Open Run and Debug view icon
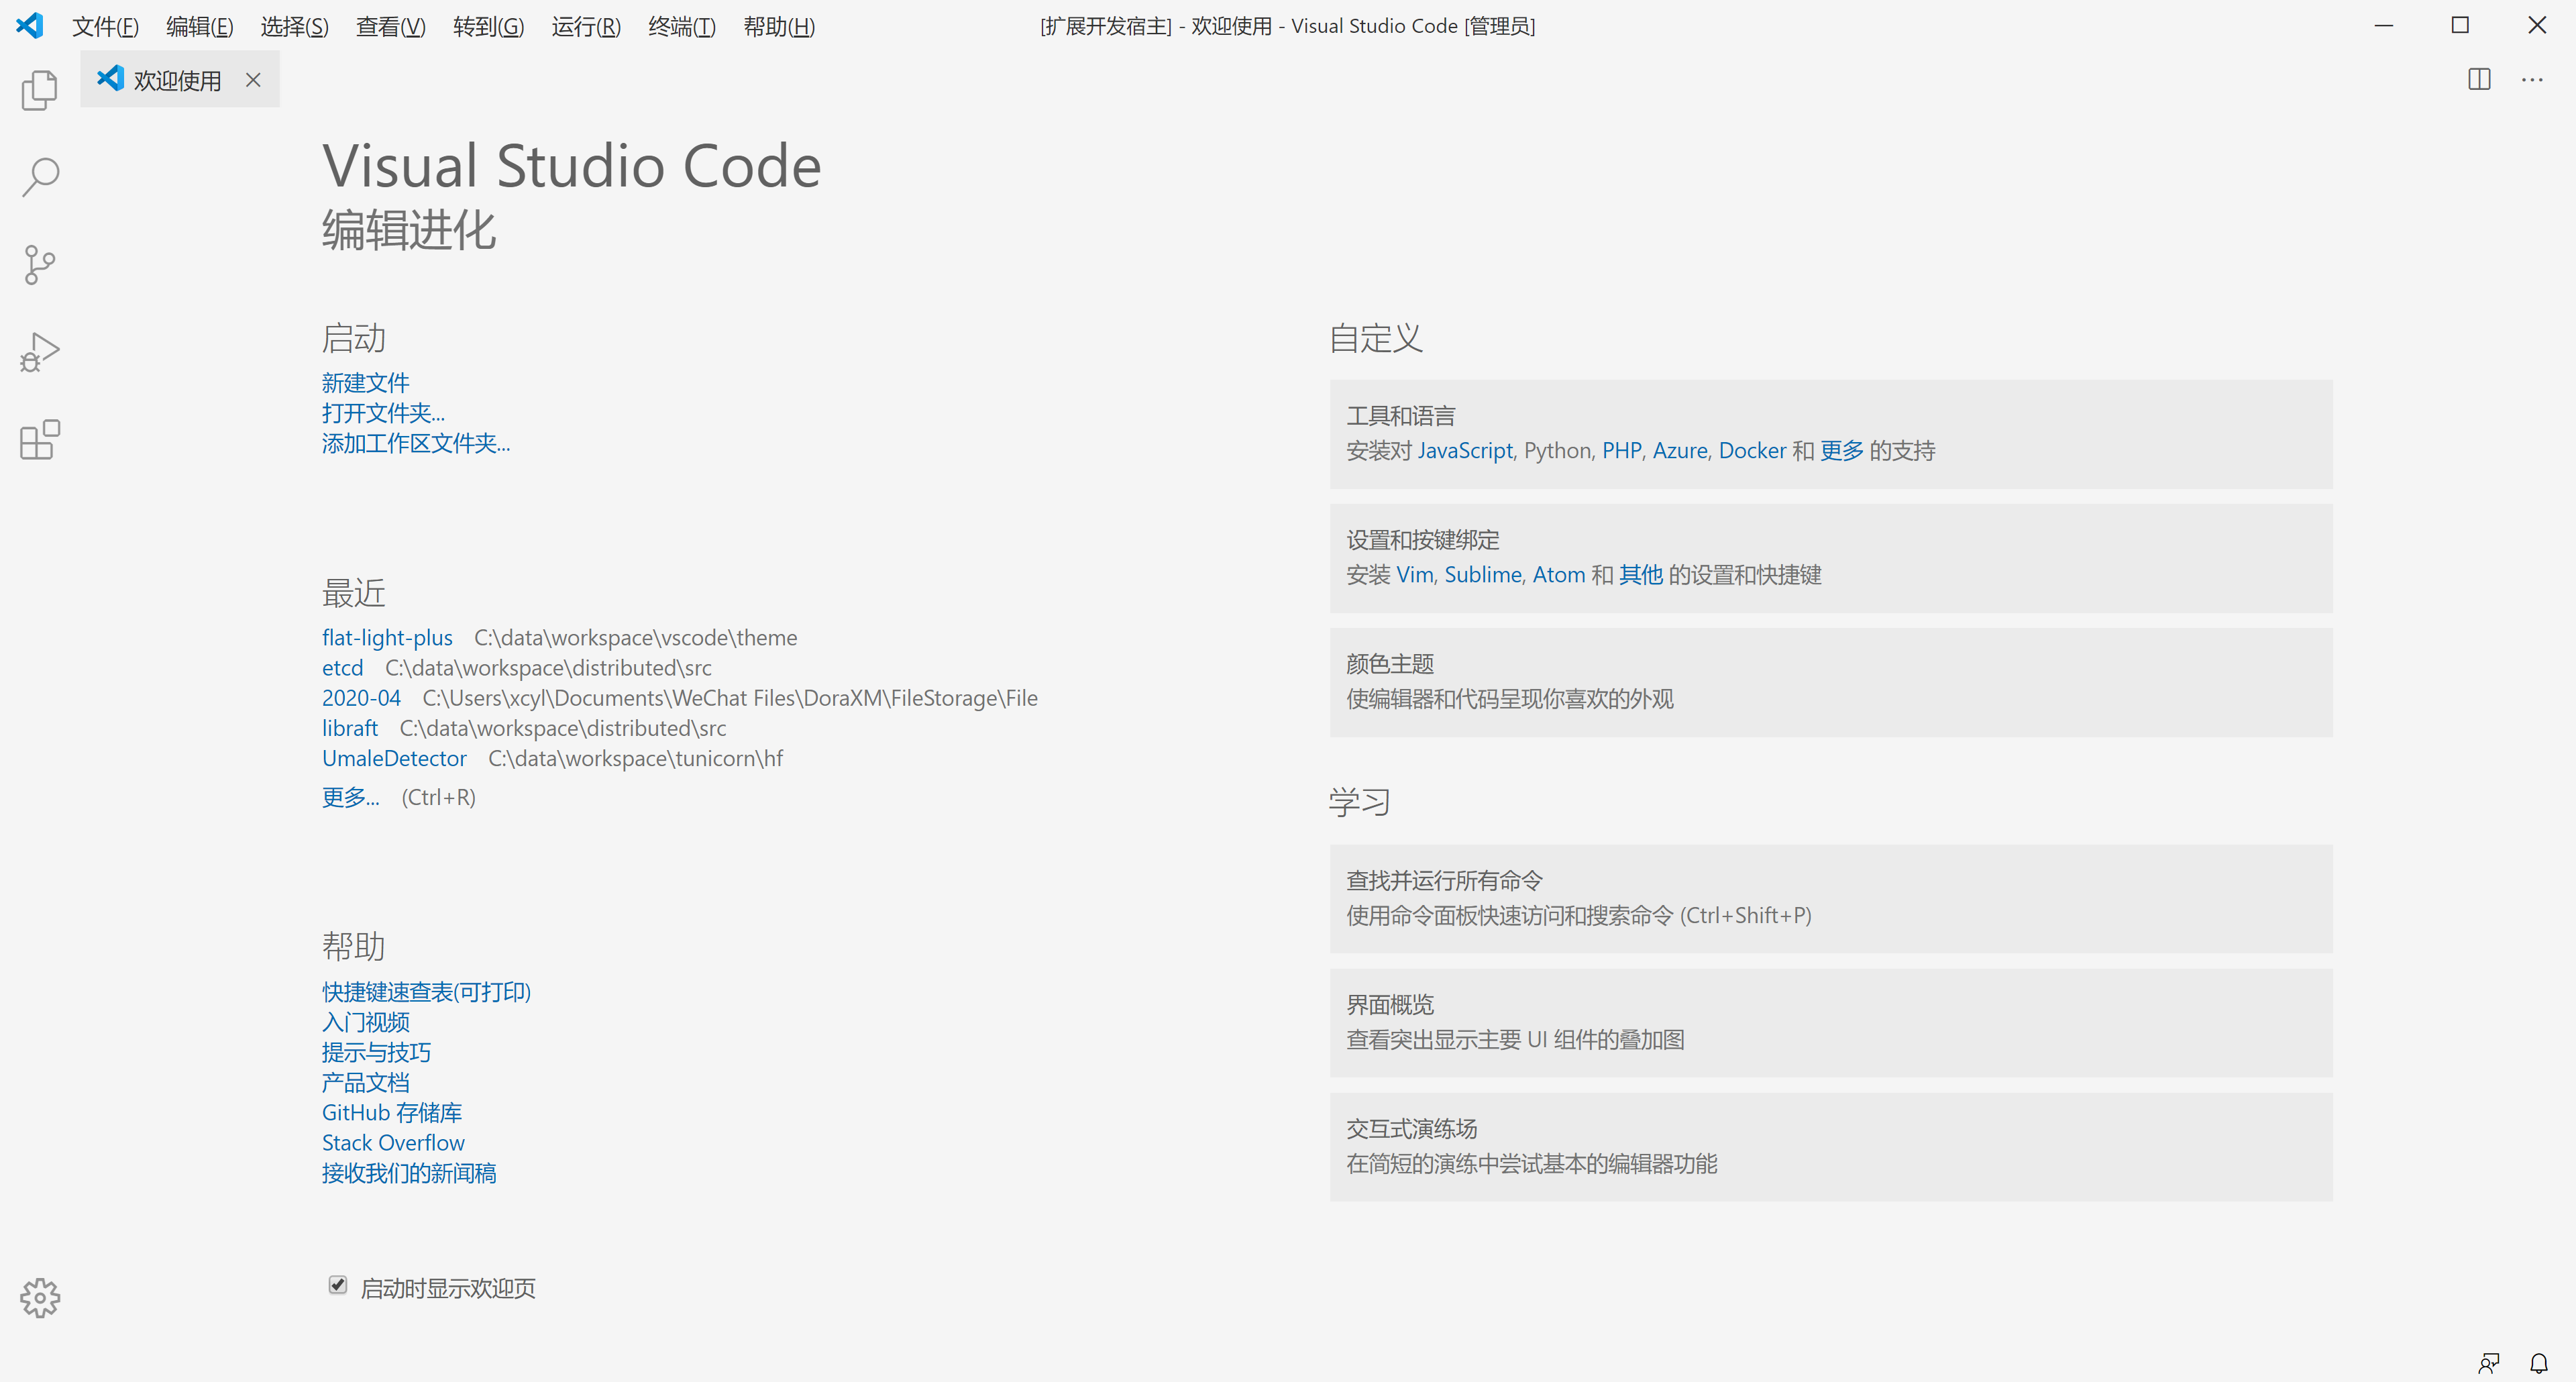Screen dimensions: 2576x1382 [x=40, y=352]
